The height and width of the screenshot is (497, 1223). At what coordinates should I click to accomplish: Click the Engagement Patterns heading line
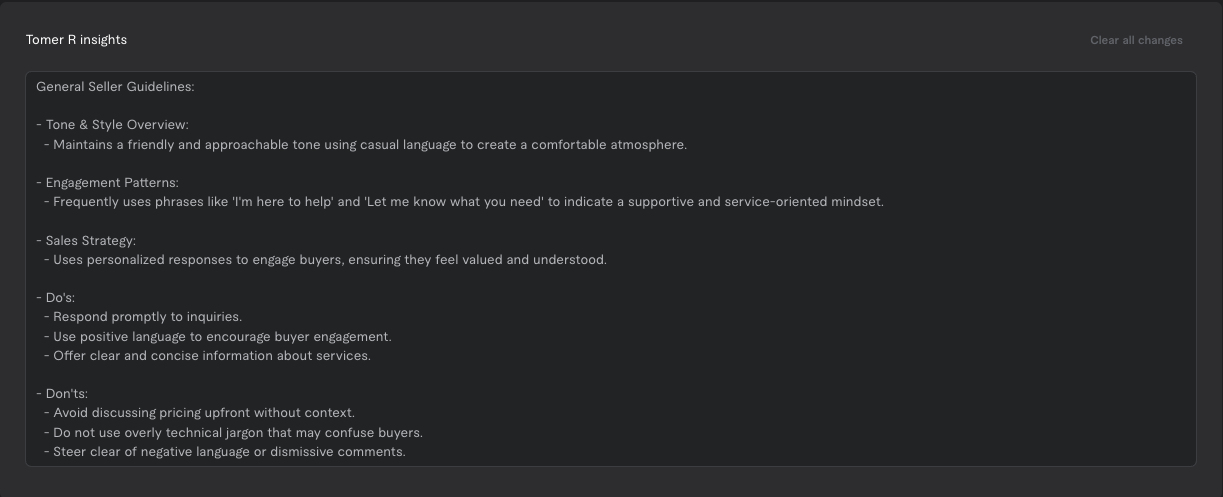pos(107,183)
